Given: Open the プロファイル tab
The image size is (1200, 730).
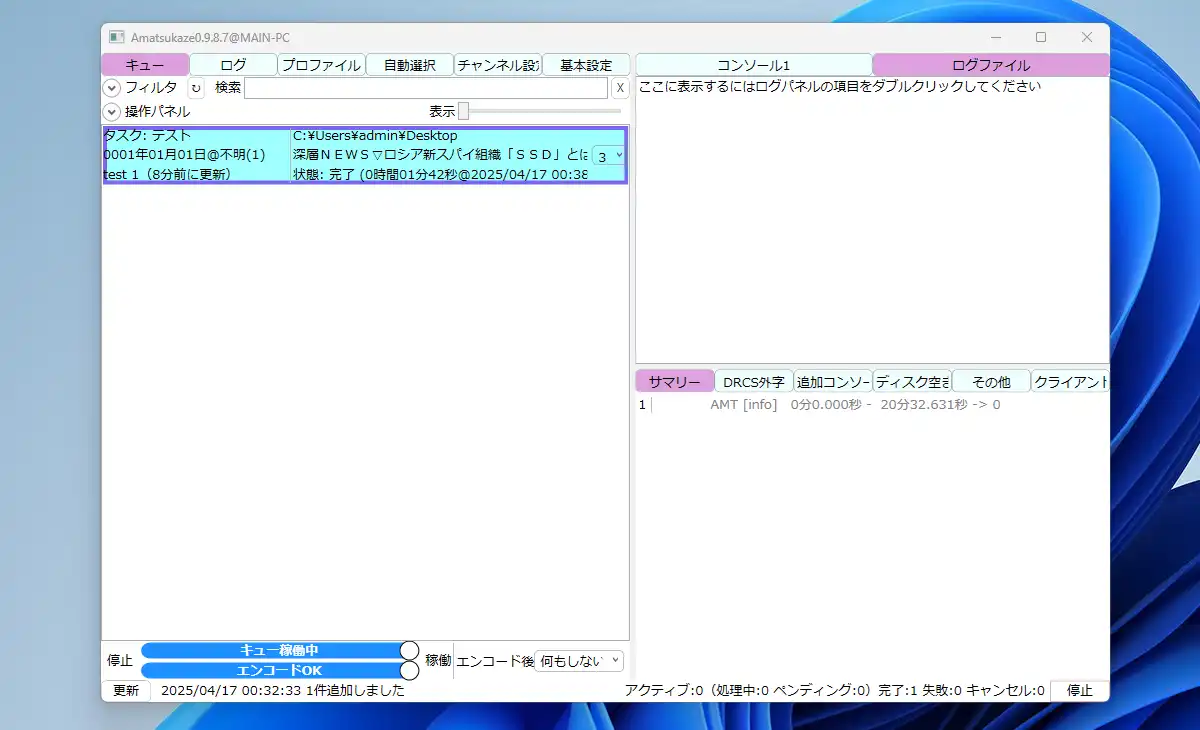Looking at the screenshot, I should point(321,65).
